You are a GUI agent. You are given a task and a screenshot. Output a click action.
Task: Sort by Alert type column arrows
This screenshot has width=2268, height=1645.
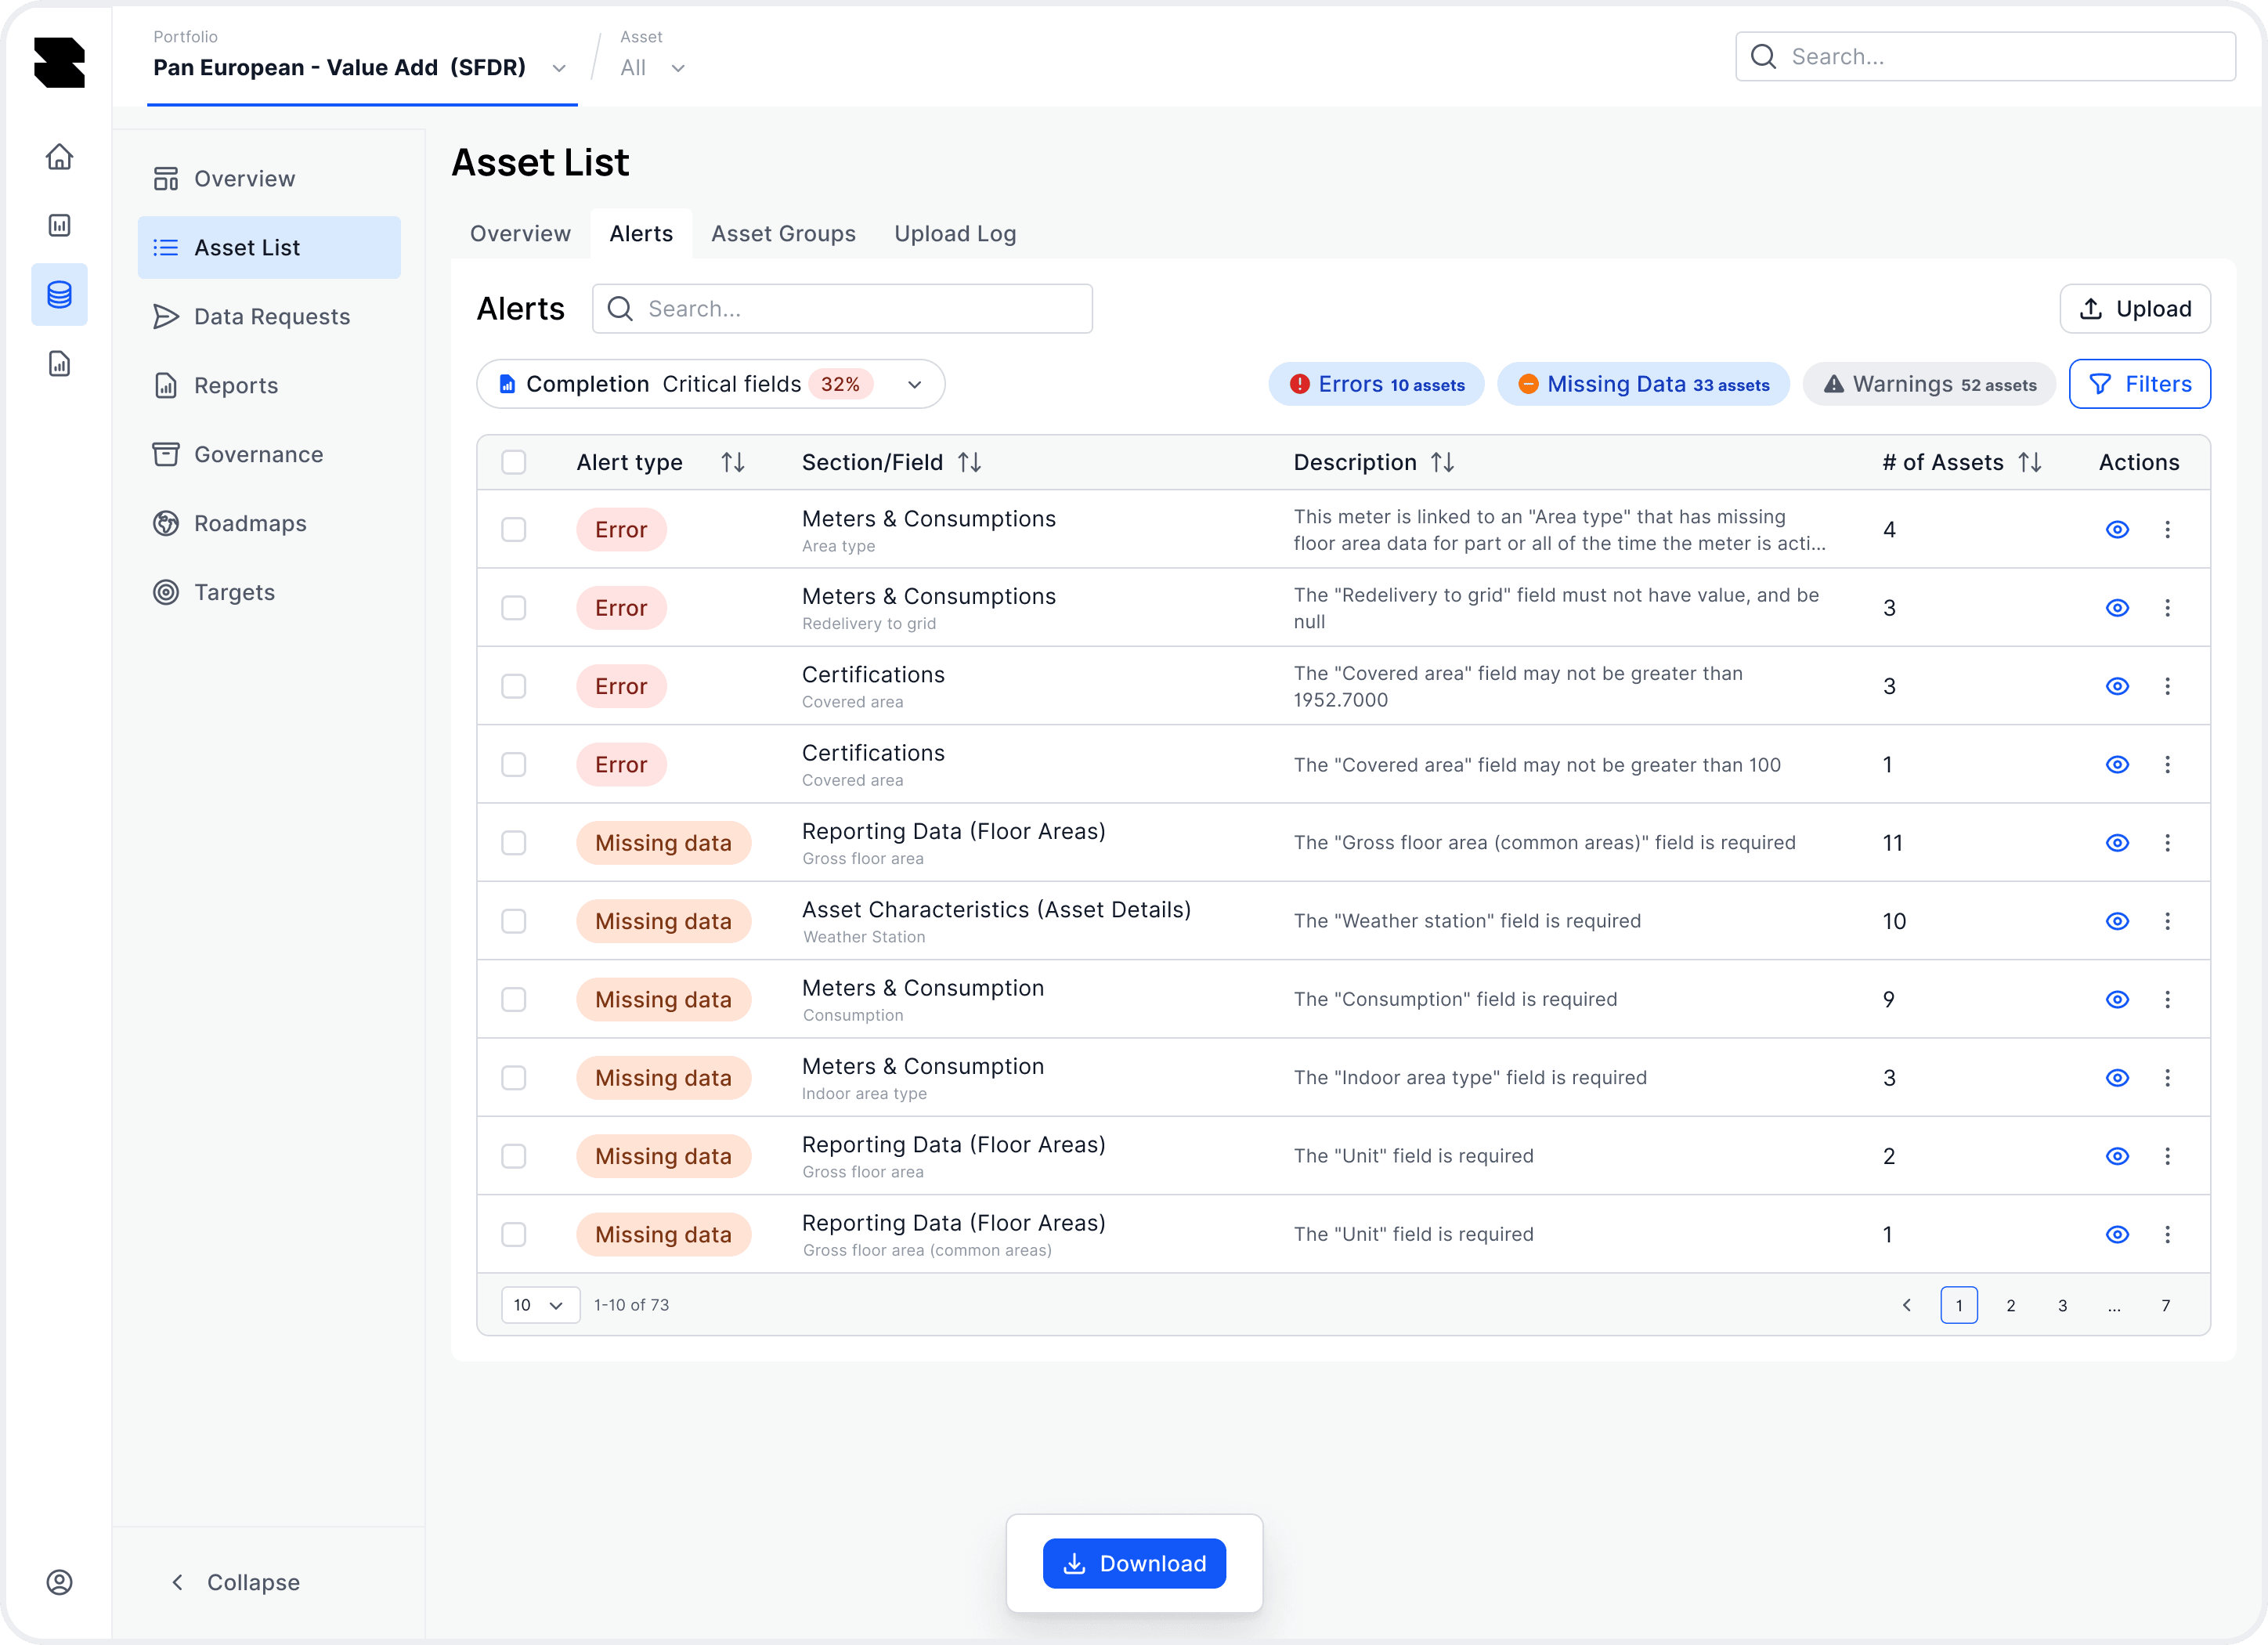(733, 462)
